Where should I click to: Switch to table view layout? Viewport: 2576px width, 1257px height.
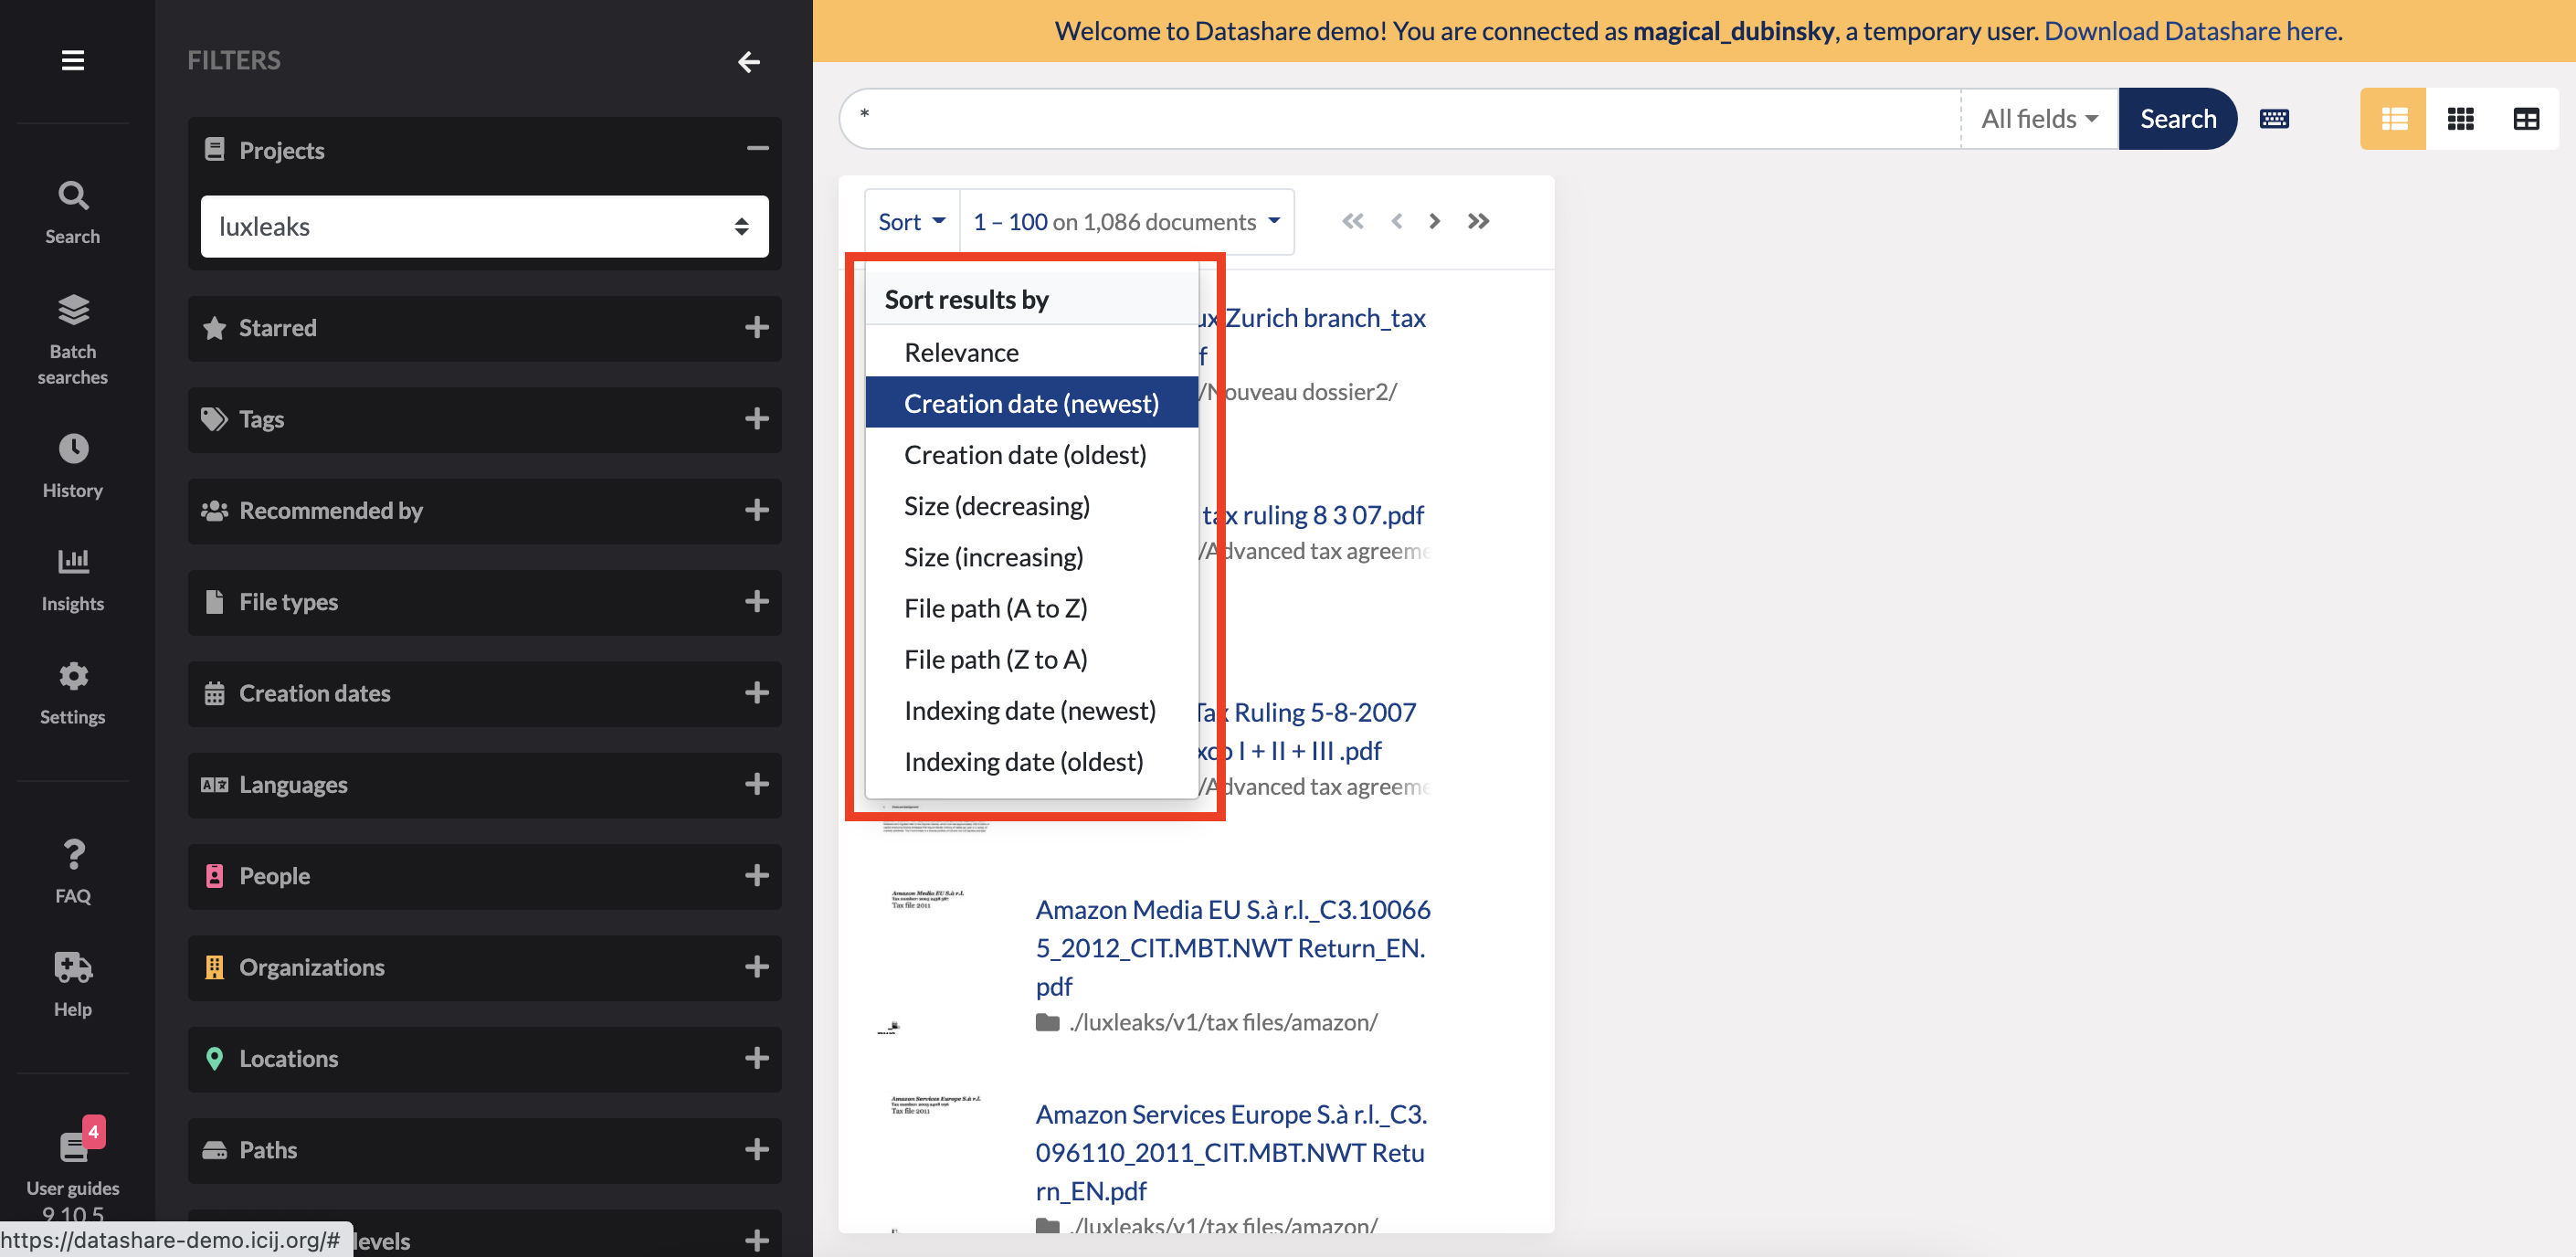(2526, 119)
